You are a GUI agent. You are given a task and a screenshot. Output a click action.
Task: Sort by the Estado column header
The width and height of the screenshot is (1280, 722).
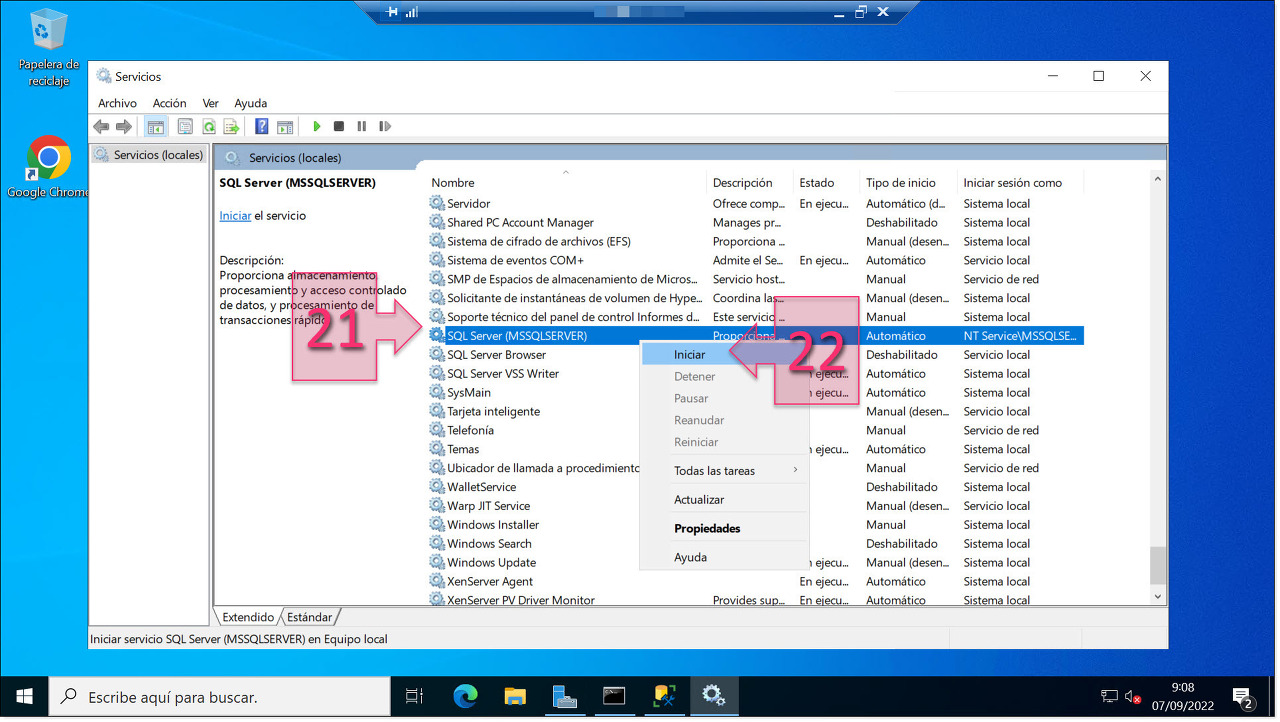coord(828,183)
